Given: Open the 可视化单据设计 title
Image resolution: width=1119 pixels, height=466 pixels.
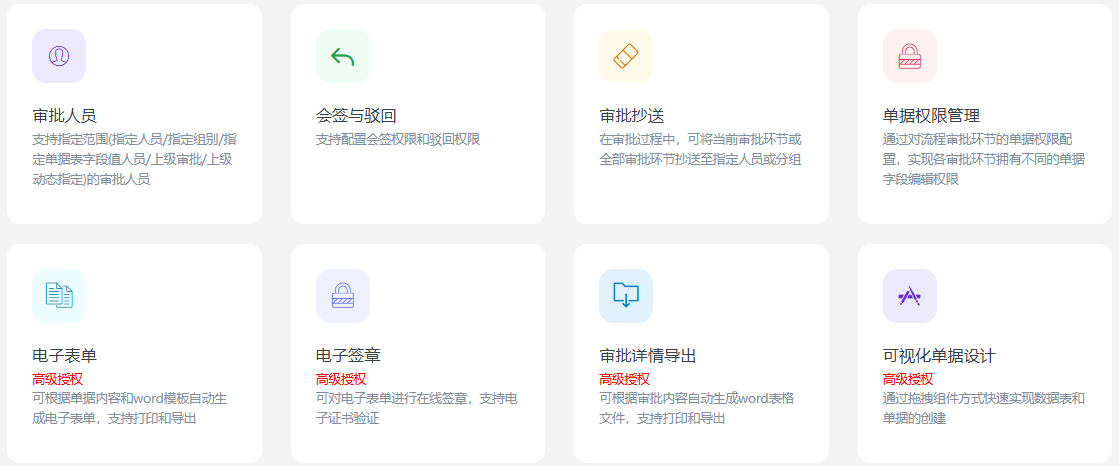Looking at the screenshot, I should click(939, 356).
